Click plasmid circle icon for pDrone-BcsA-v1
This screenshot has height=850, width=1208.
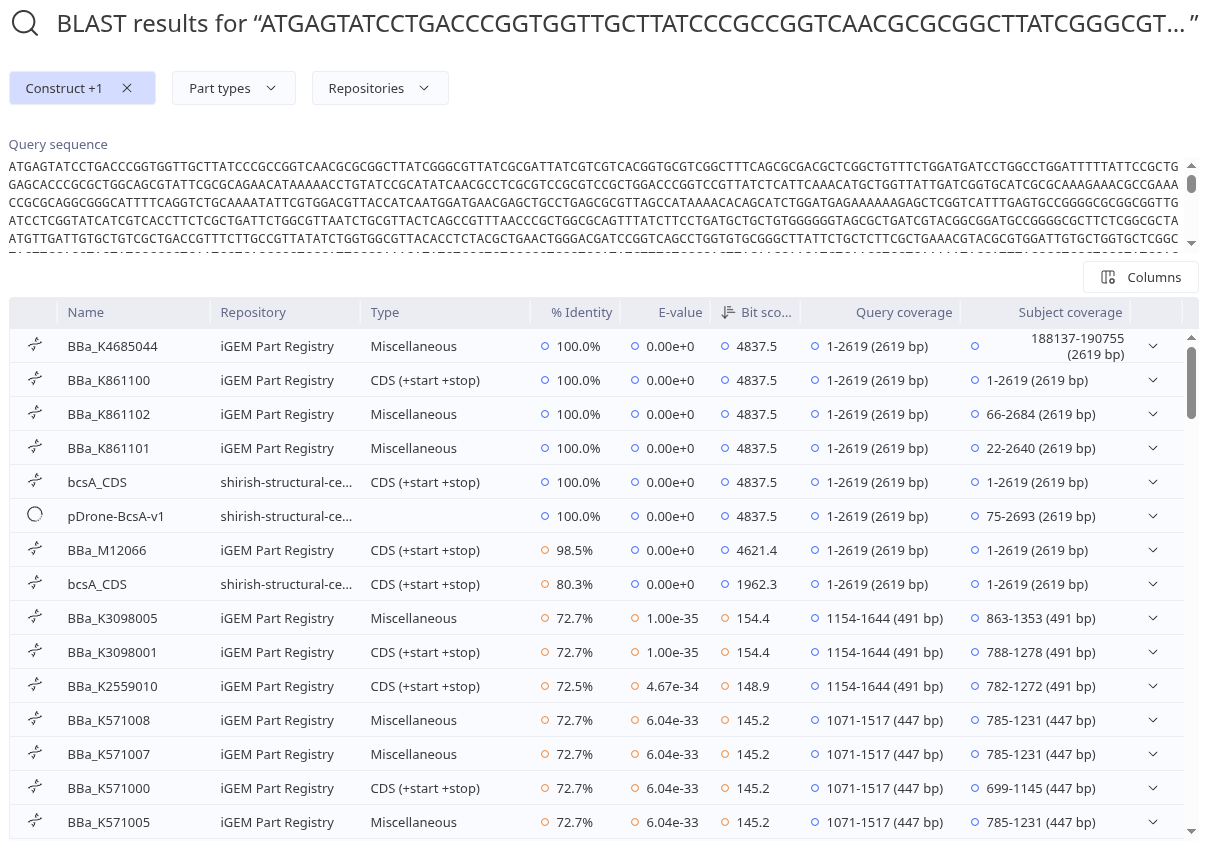pyautogui.click(x=35, y=516)
